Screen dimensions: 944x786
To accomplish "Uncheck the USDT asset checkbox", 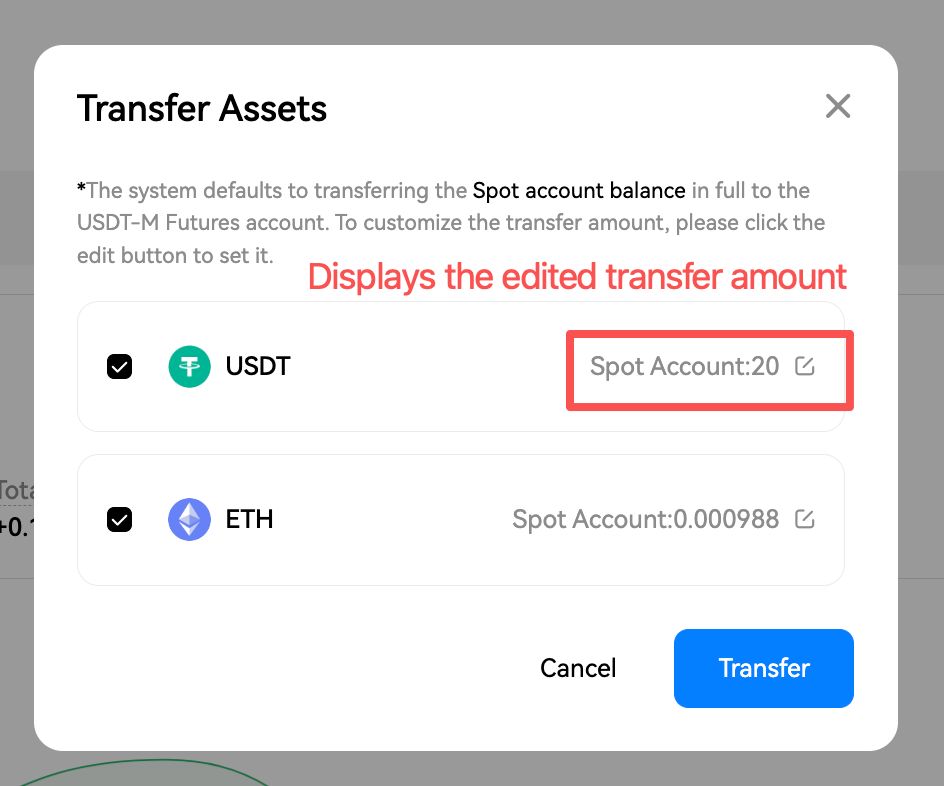I will point(119,367).
